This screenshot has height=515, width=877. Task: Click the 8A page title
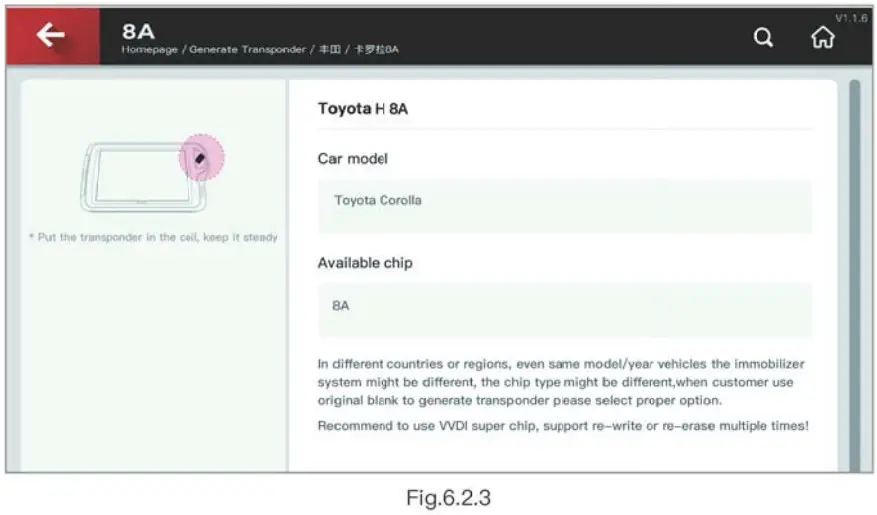tap(138, 30)
